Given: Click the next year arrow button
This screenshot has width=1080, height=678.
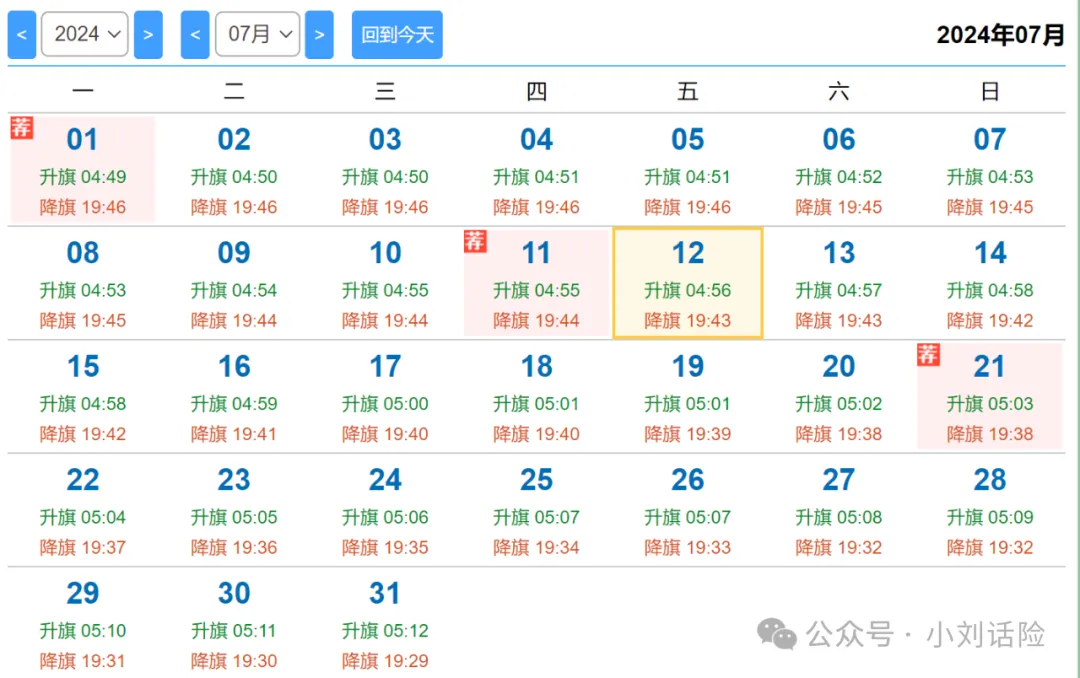Looking at the screenshot, I should 148,35.
